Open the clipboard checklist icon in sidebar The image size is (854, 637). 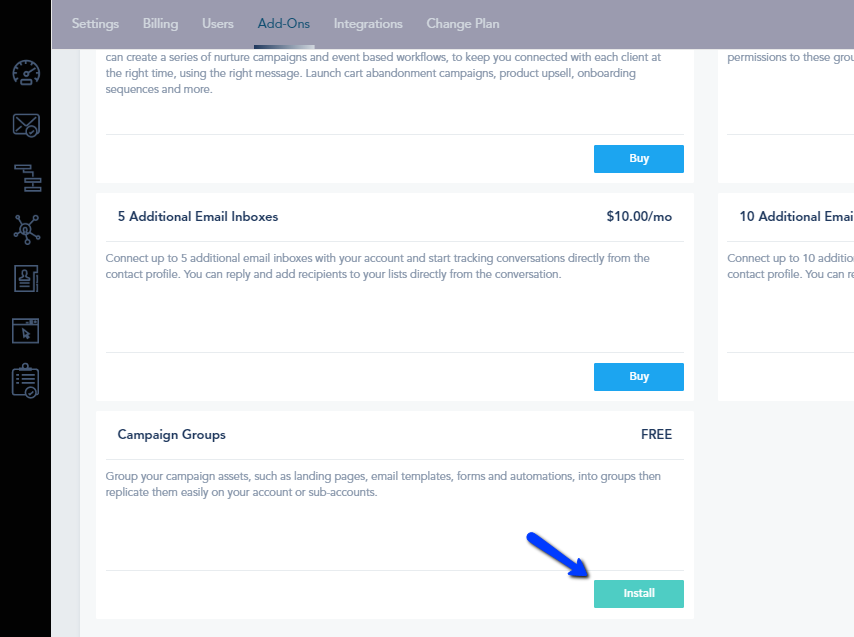tap(25, 381)
